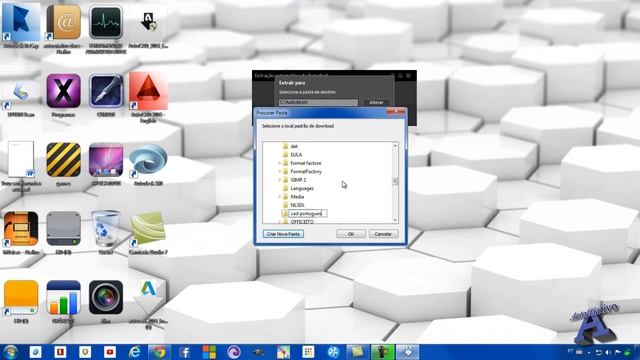Image resolution: width=640 pixels, height=360 pixels.
Task: Select the 'format factore' folder
Action: point(306,163)
